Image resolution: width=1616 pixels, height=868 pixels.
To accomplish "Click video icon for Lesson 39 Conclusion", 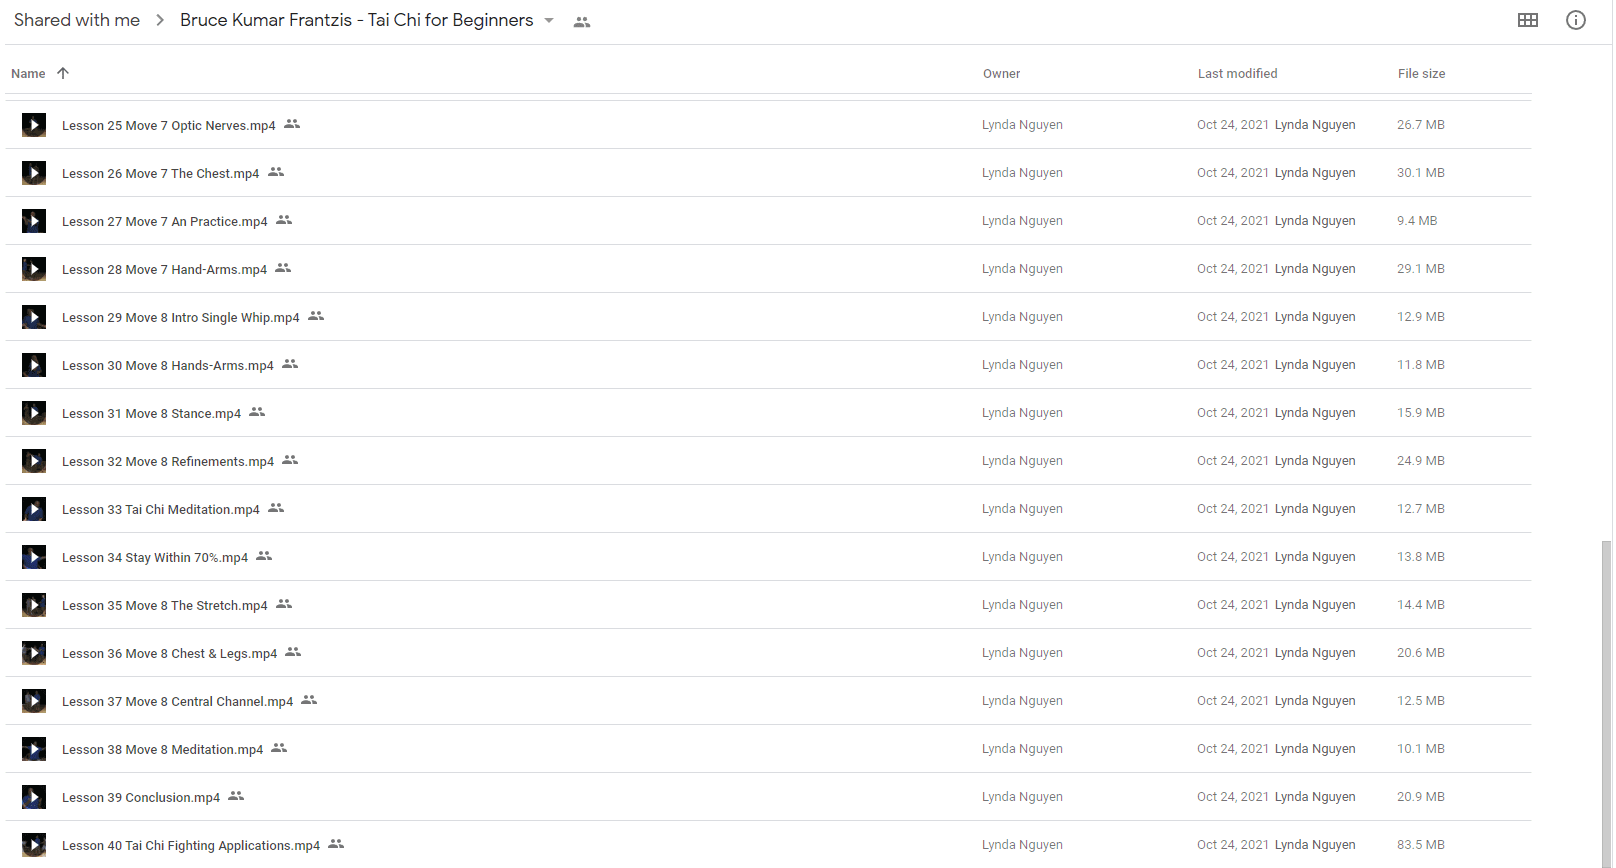I will coord(34,797).
